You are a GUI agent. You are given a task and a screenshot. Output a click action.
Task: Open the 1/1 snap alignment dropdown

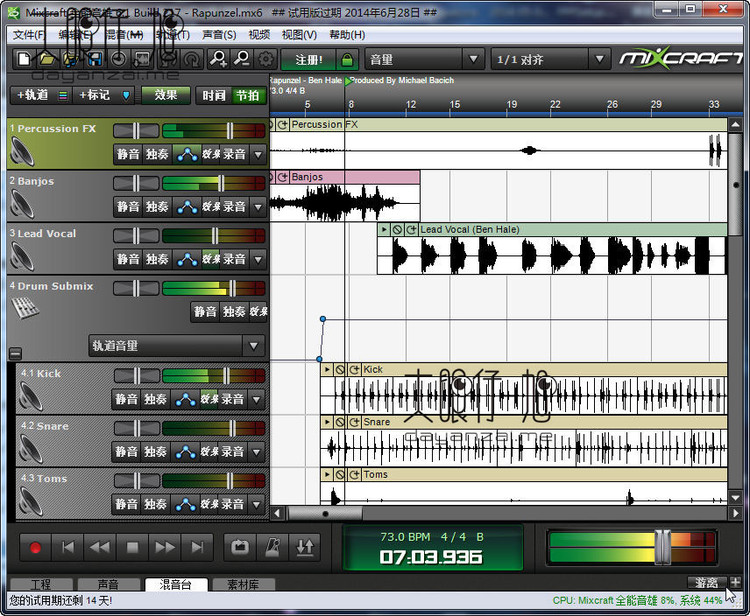[599, 59]
